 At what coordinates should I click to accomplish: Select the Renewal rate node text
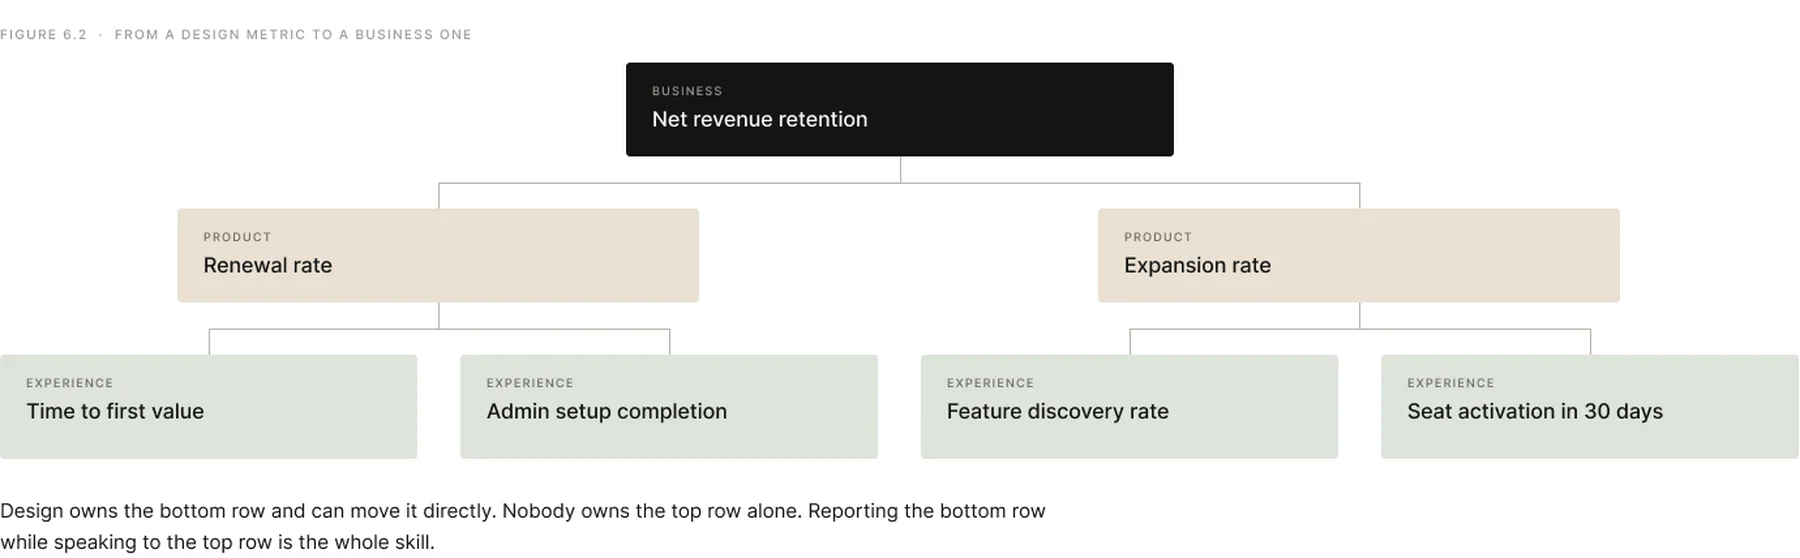click(267, 265)
